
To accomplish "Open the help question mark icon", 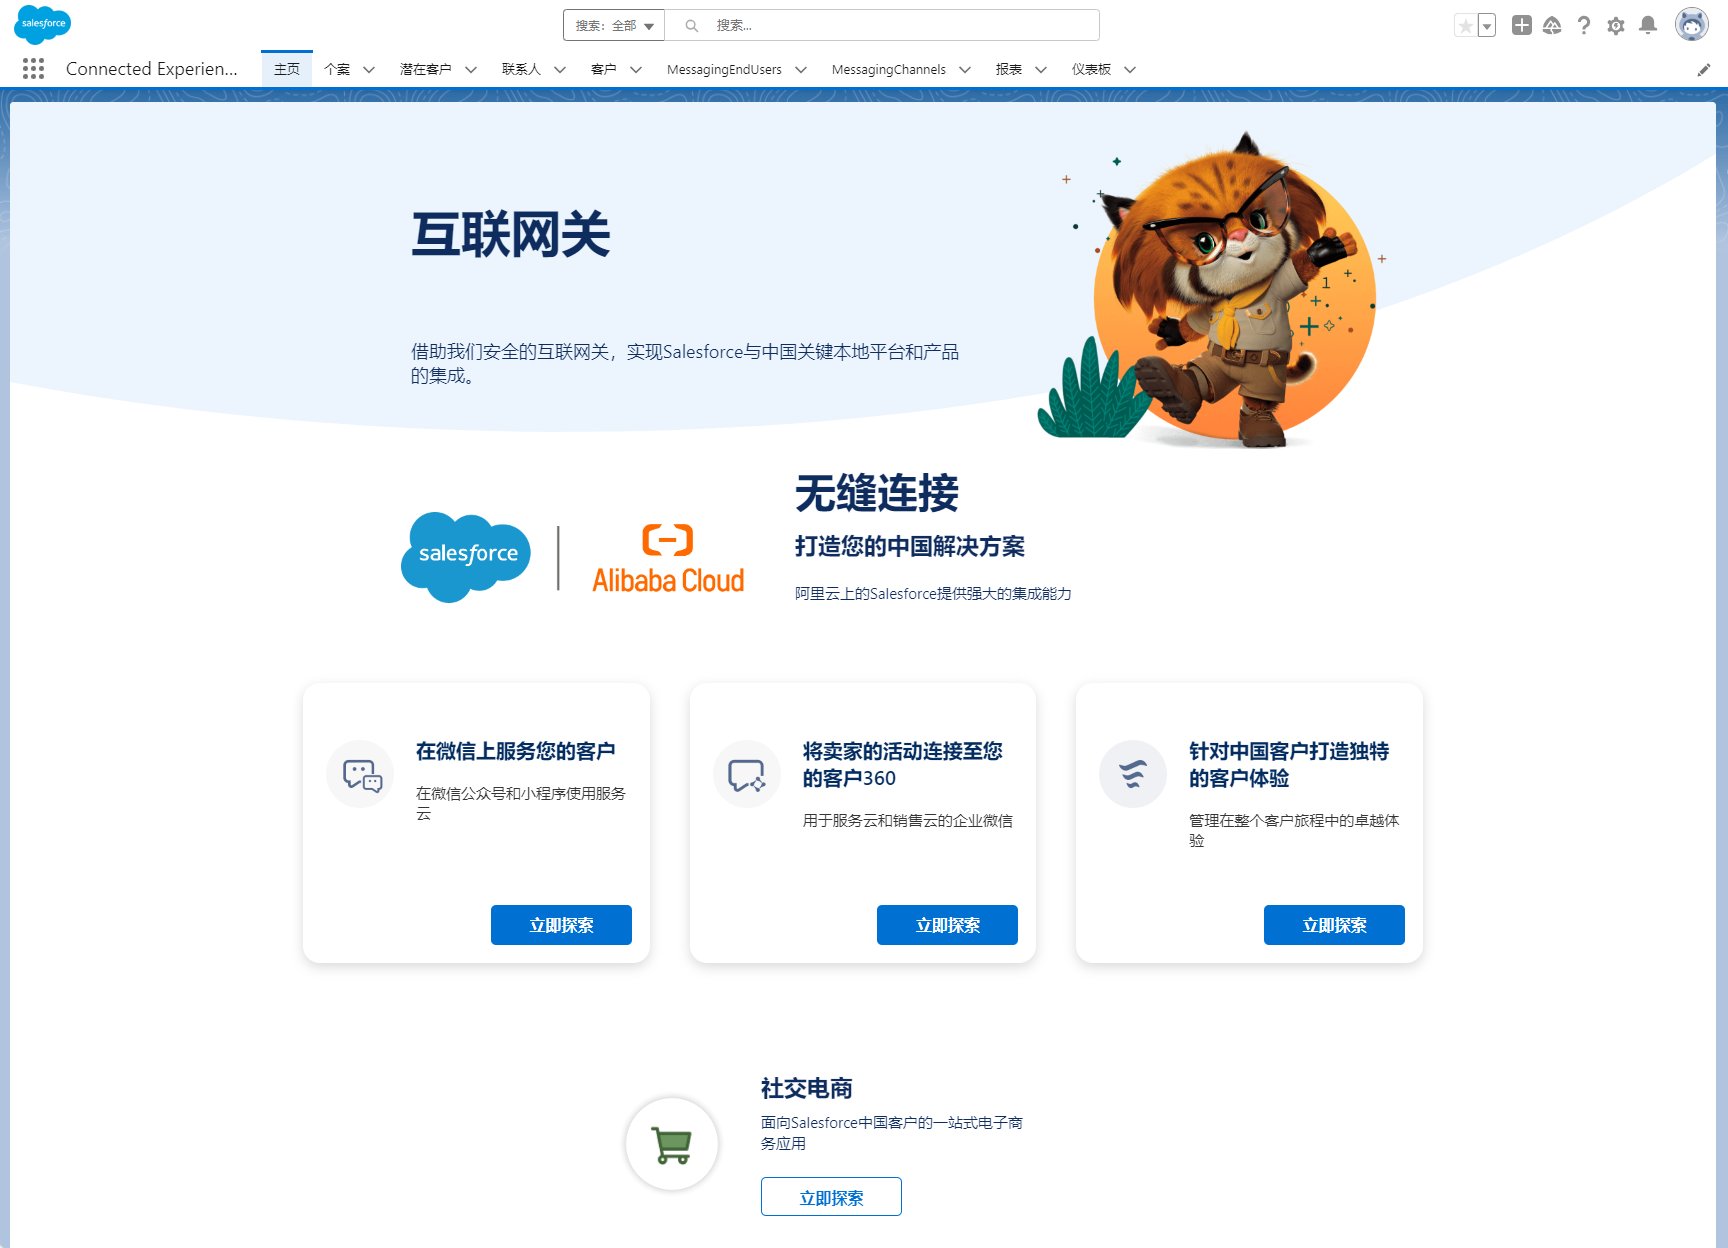I will 1584,26.
